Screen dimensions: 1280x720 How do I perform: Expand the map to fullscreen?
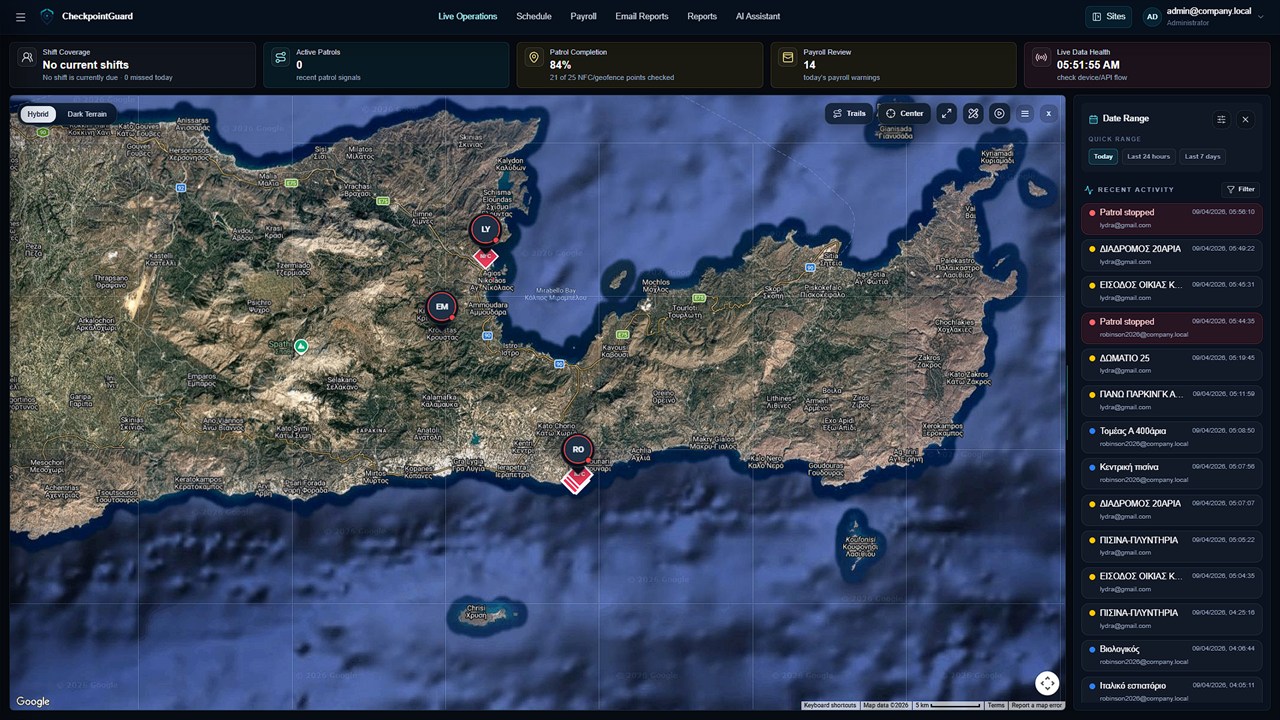[946, 114]
